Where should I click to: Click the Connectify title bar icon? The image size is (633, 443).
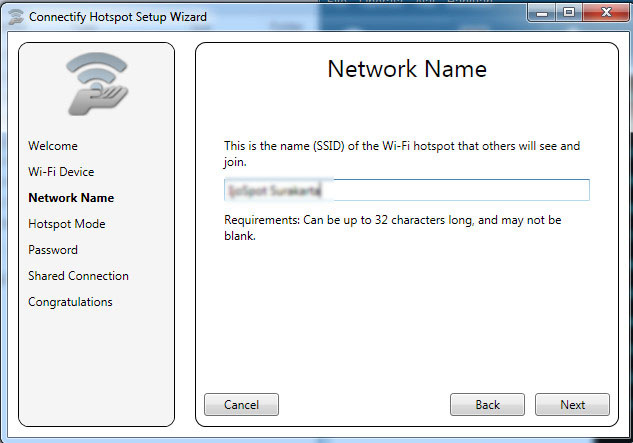[x=16, y=17]
